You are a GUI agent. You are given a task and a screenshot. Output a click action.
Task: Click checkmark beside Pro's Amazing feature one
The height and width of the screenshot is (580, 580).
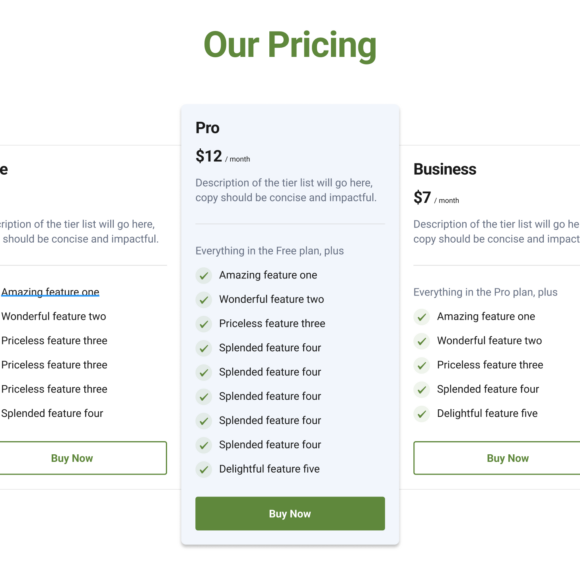click(203, 276)
